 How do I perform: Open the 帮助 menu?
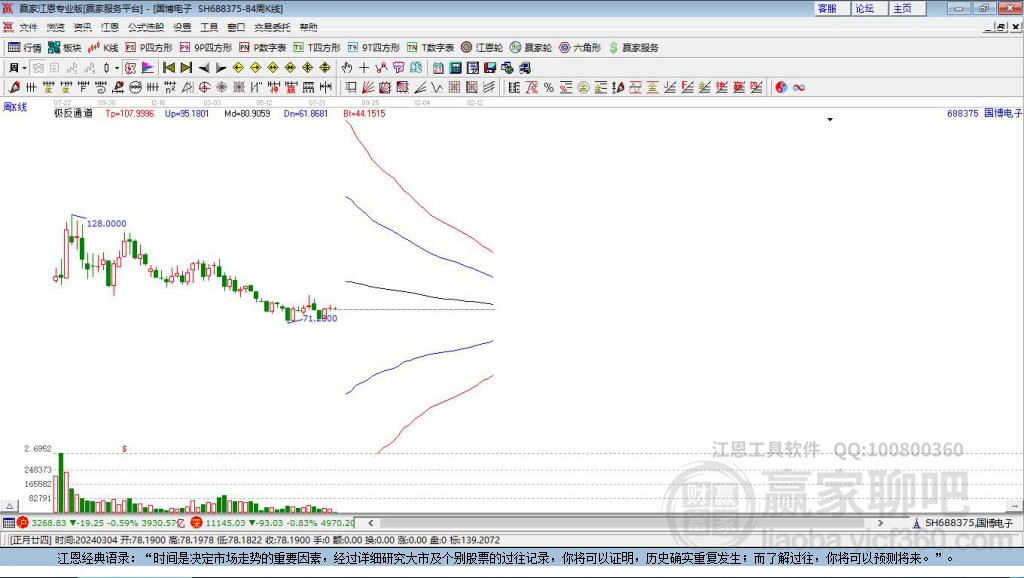tap(308, 27)
